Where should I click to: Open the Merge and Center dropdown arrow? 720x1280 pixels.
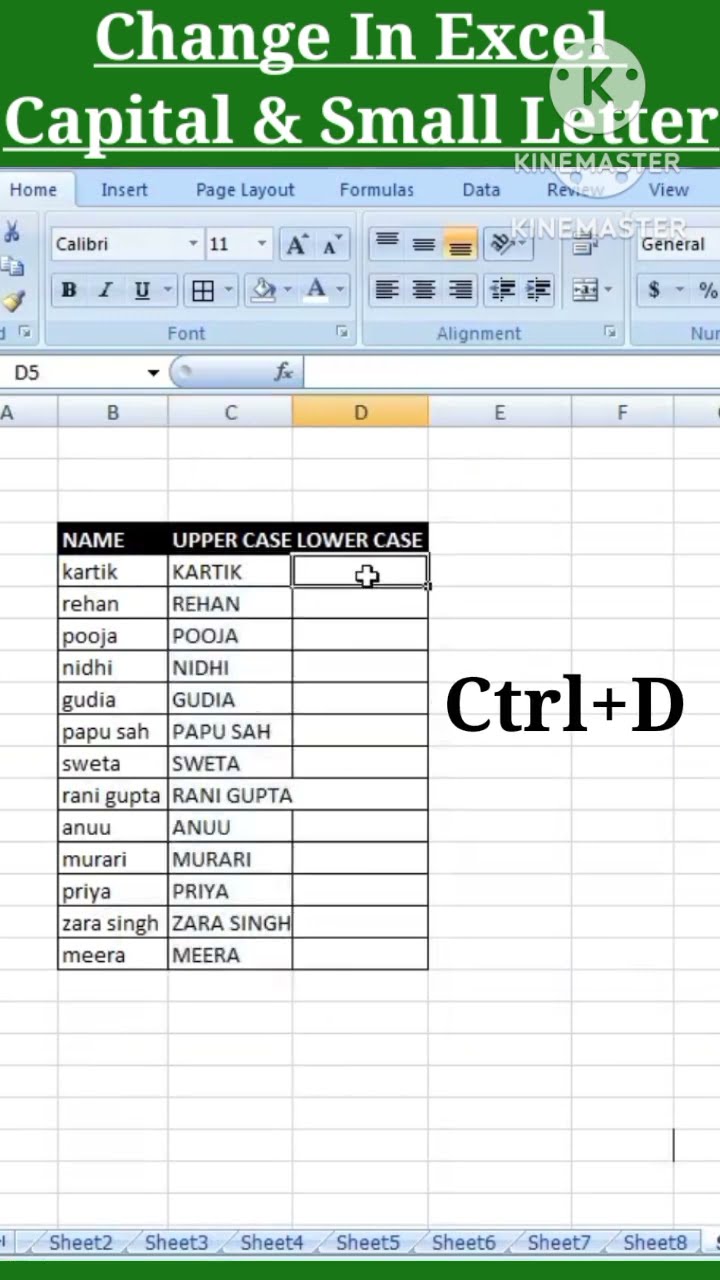point(607,290)
